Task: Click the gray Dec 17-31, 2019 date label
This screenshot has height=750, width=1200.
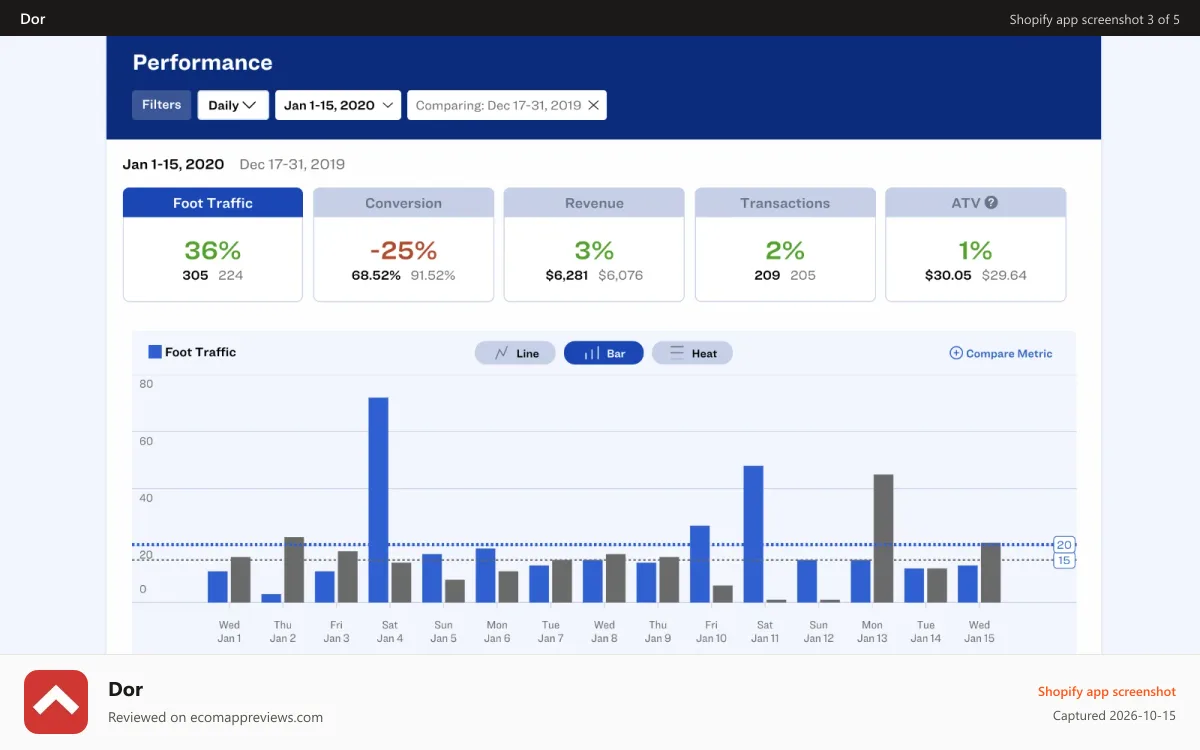Action: [292, 164]
